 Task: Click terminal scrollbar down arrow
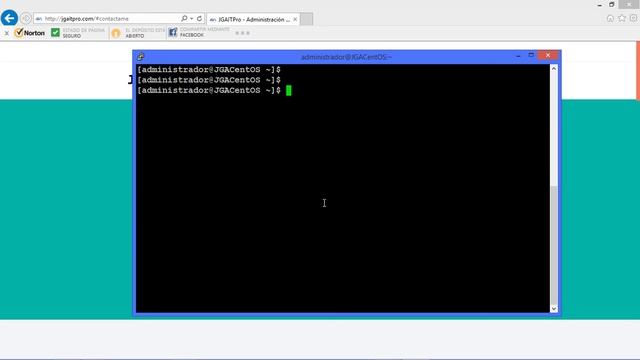click(554, 309)
